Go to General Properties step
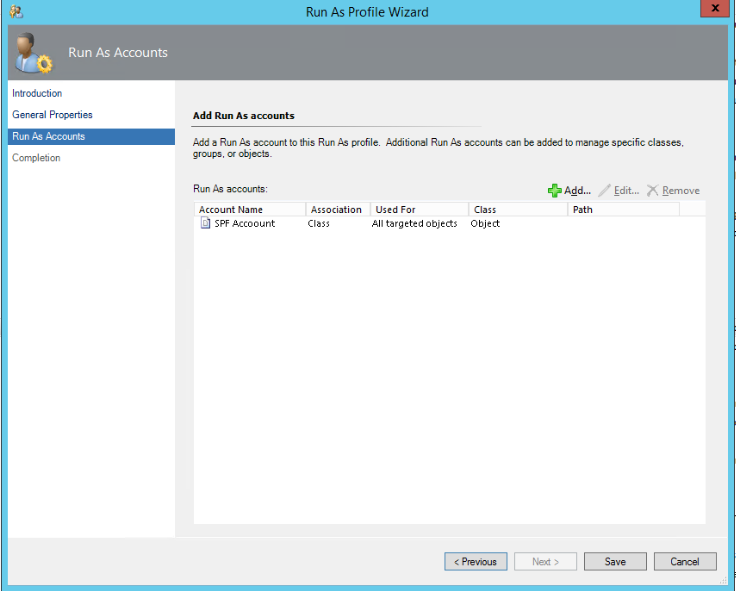 coord(52,115)
